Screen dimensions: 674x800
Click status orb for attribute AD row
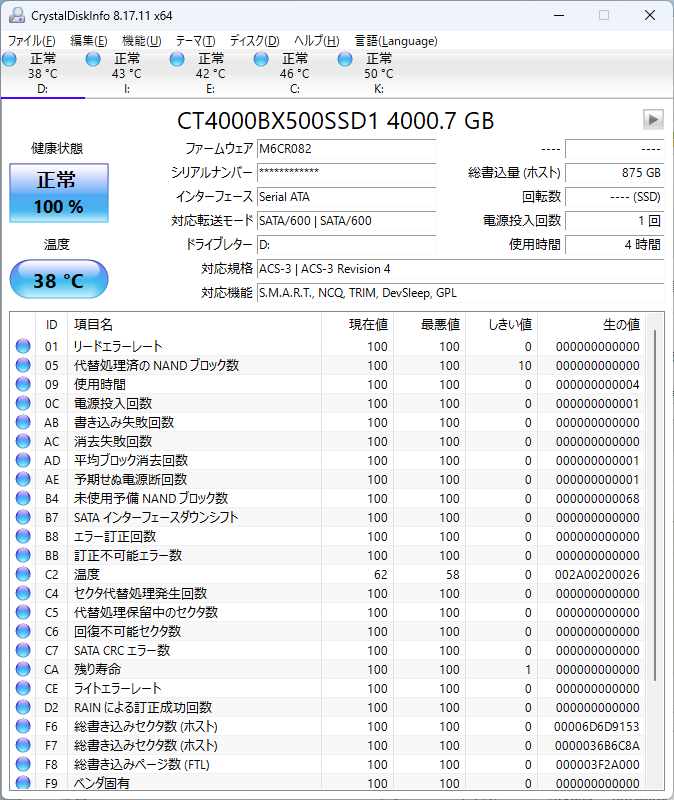click(x=23, y=460)
